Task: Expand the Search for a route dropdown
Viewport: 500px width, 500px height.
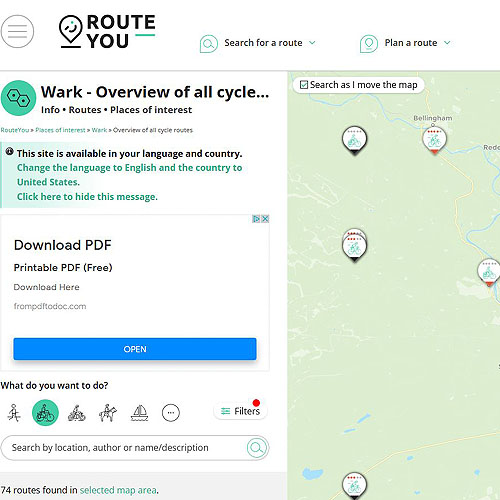Action: [x=312, y=43]
